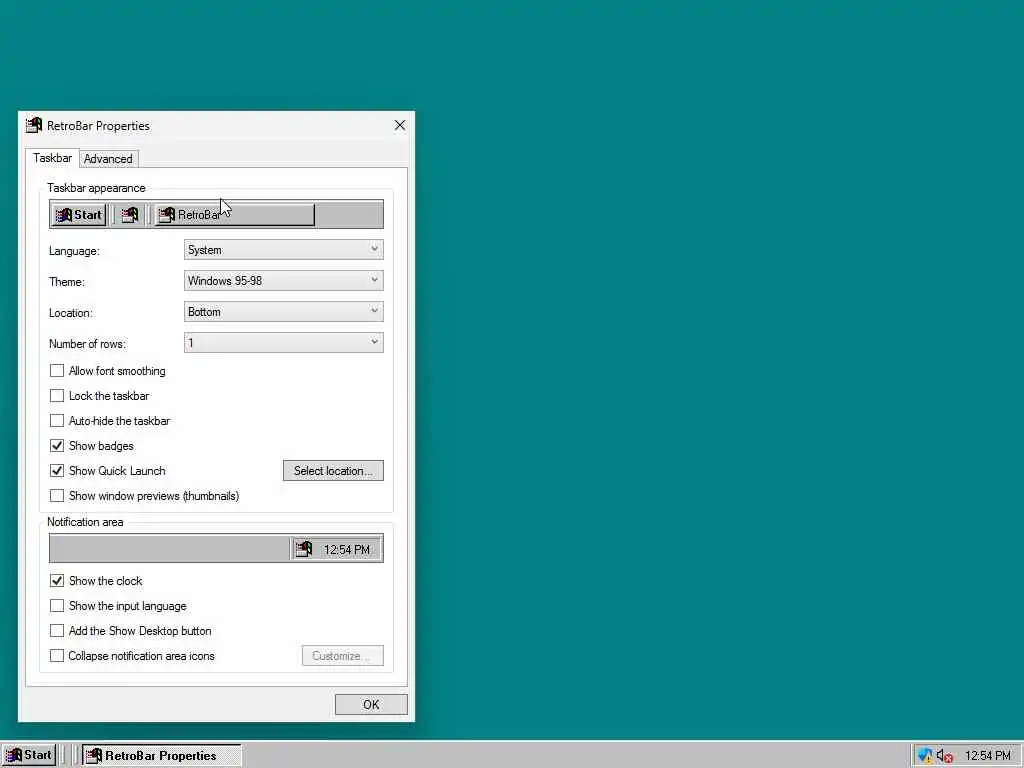Viewport: 1024px width, 768px height.
Task: Click the Number of rows: label
Action: [88, 344]
